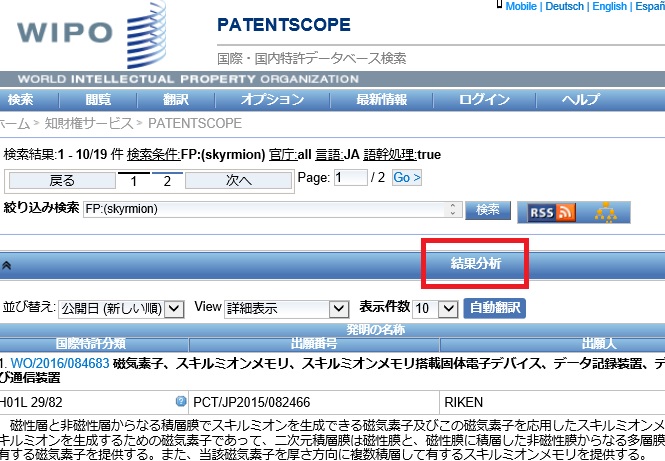
Task: Click classification H01L 29/82
Action: (31, 402)
